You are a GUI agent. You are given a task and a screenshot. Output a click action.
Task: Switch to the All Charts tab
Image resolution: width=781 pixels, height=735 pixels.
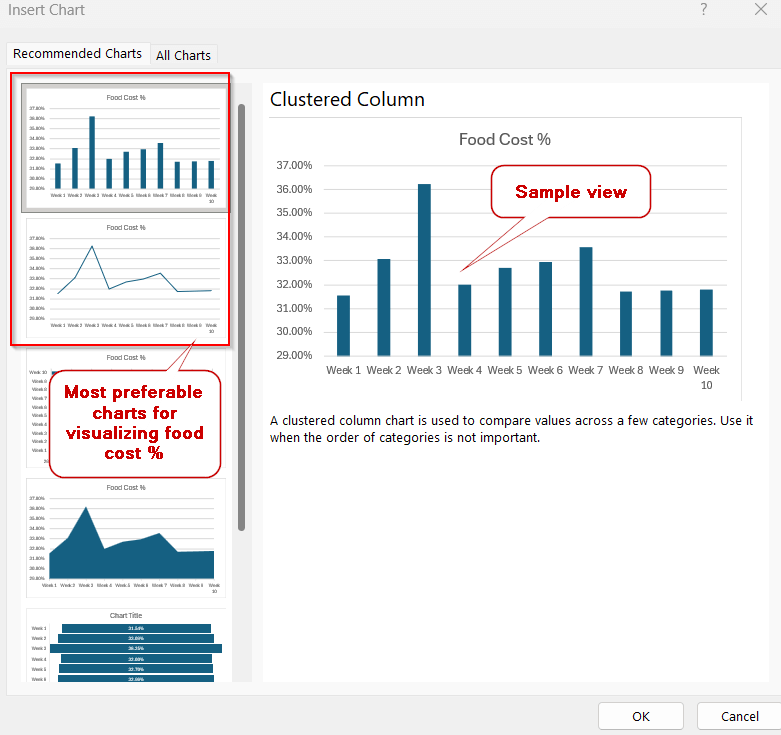click(183, 55)
